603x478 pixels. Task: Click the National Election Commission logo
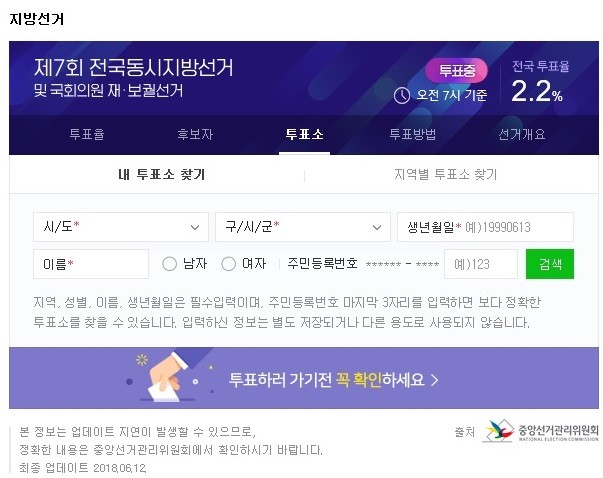point(541,431)
